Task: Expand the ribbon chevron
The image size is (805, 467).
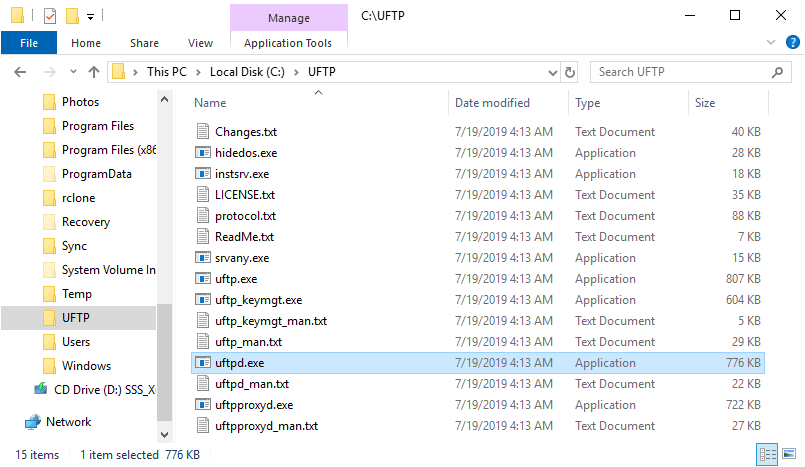Action: 771,42
